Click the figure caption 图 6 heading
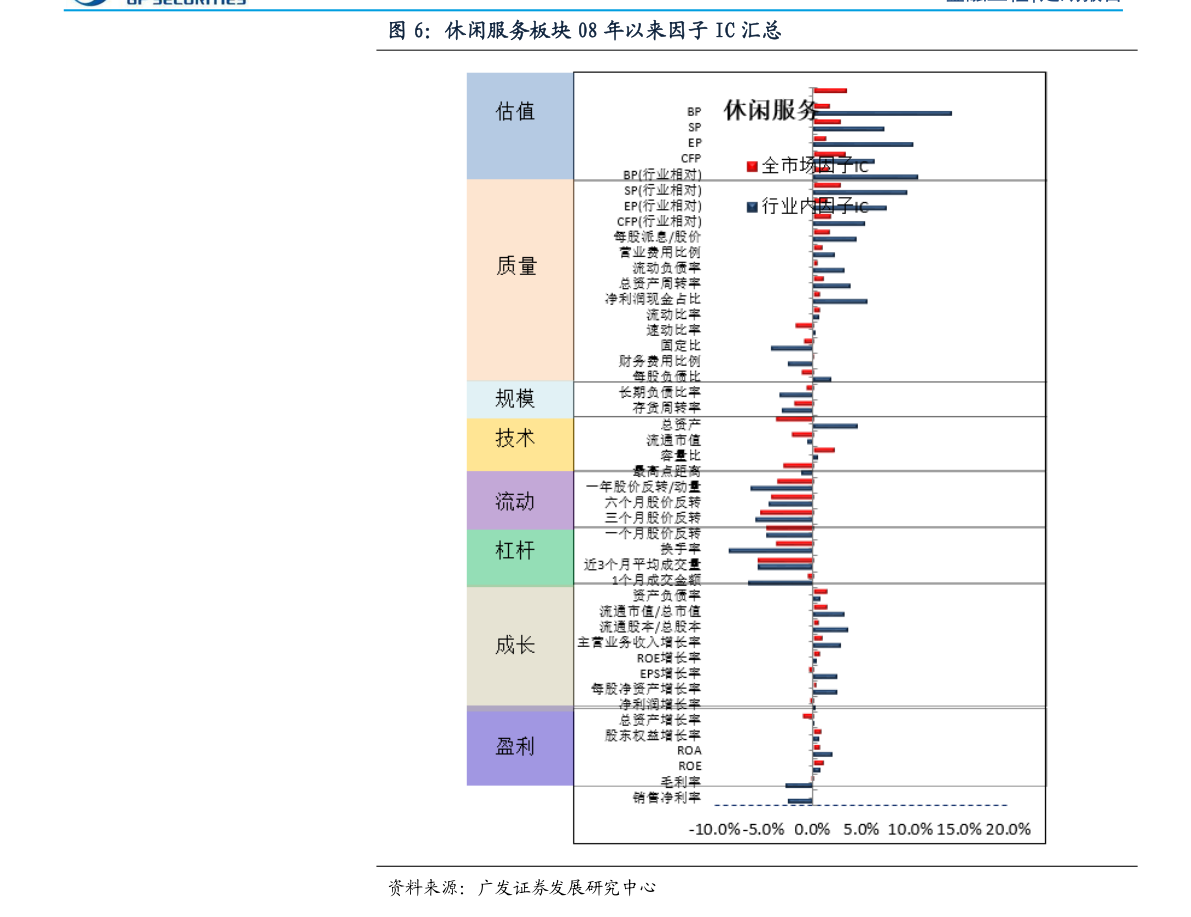 click(584, 31)
